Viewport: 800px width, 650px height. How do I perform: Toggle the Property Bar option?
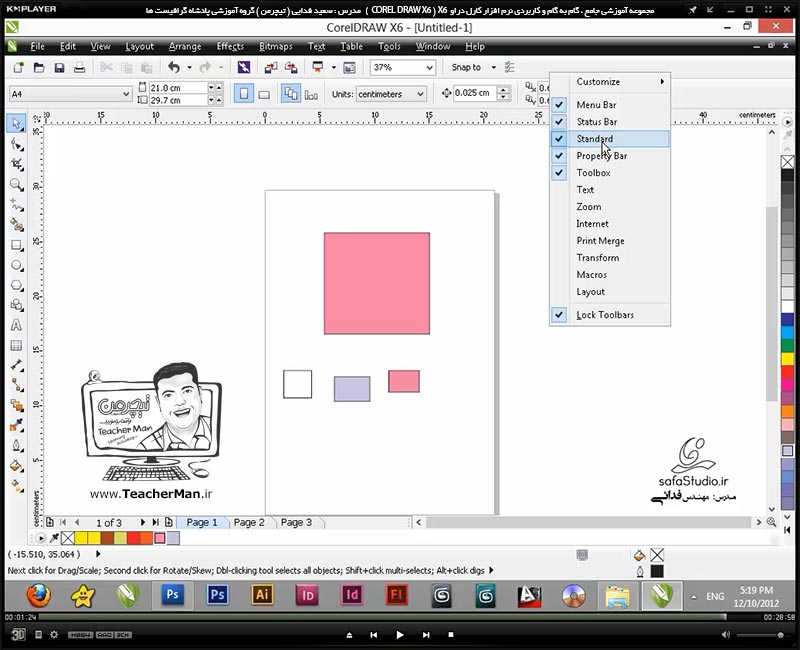pos(610,156)
